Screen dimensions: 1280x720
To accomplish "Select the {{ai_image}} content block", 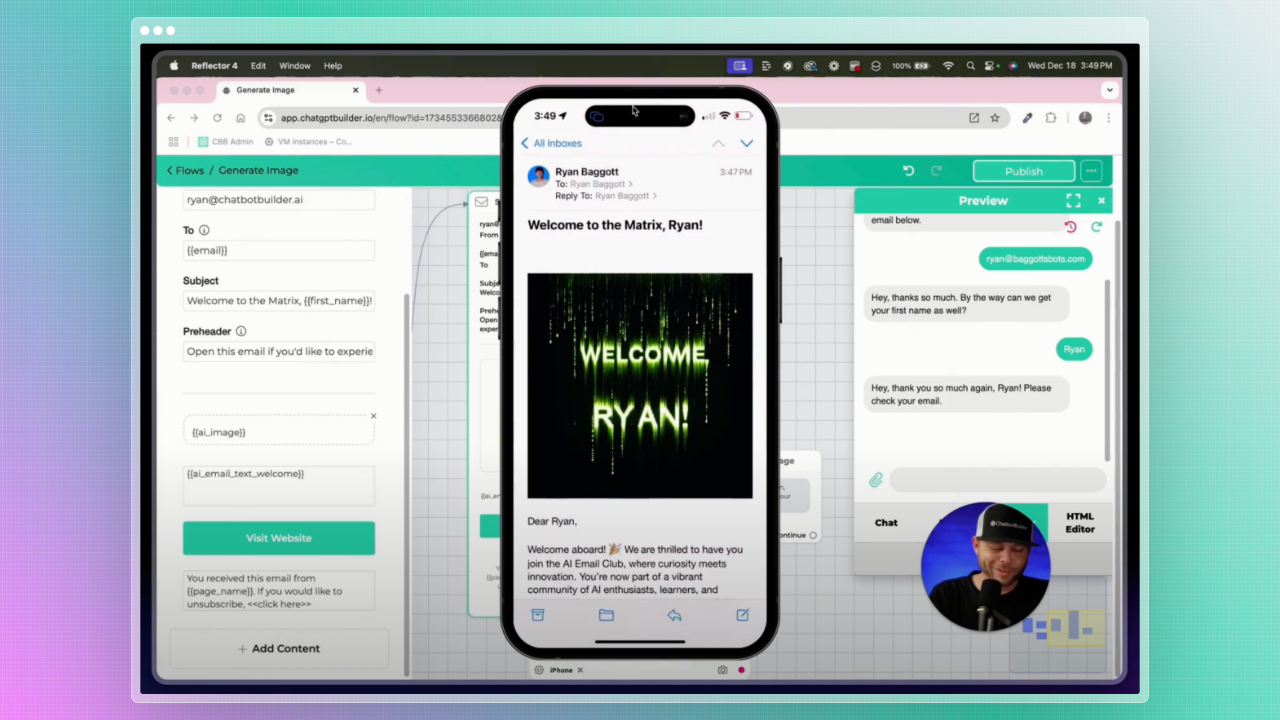I will [279, 431].
